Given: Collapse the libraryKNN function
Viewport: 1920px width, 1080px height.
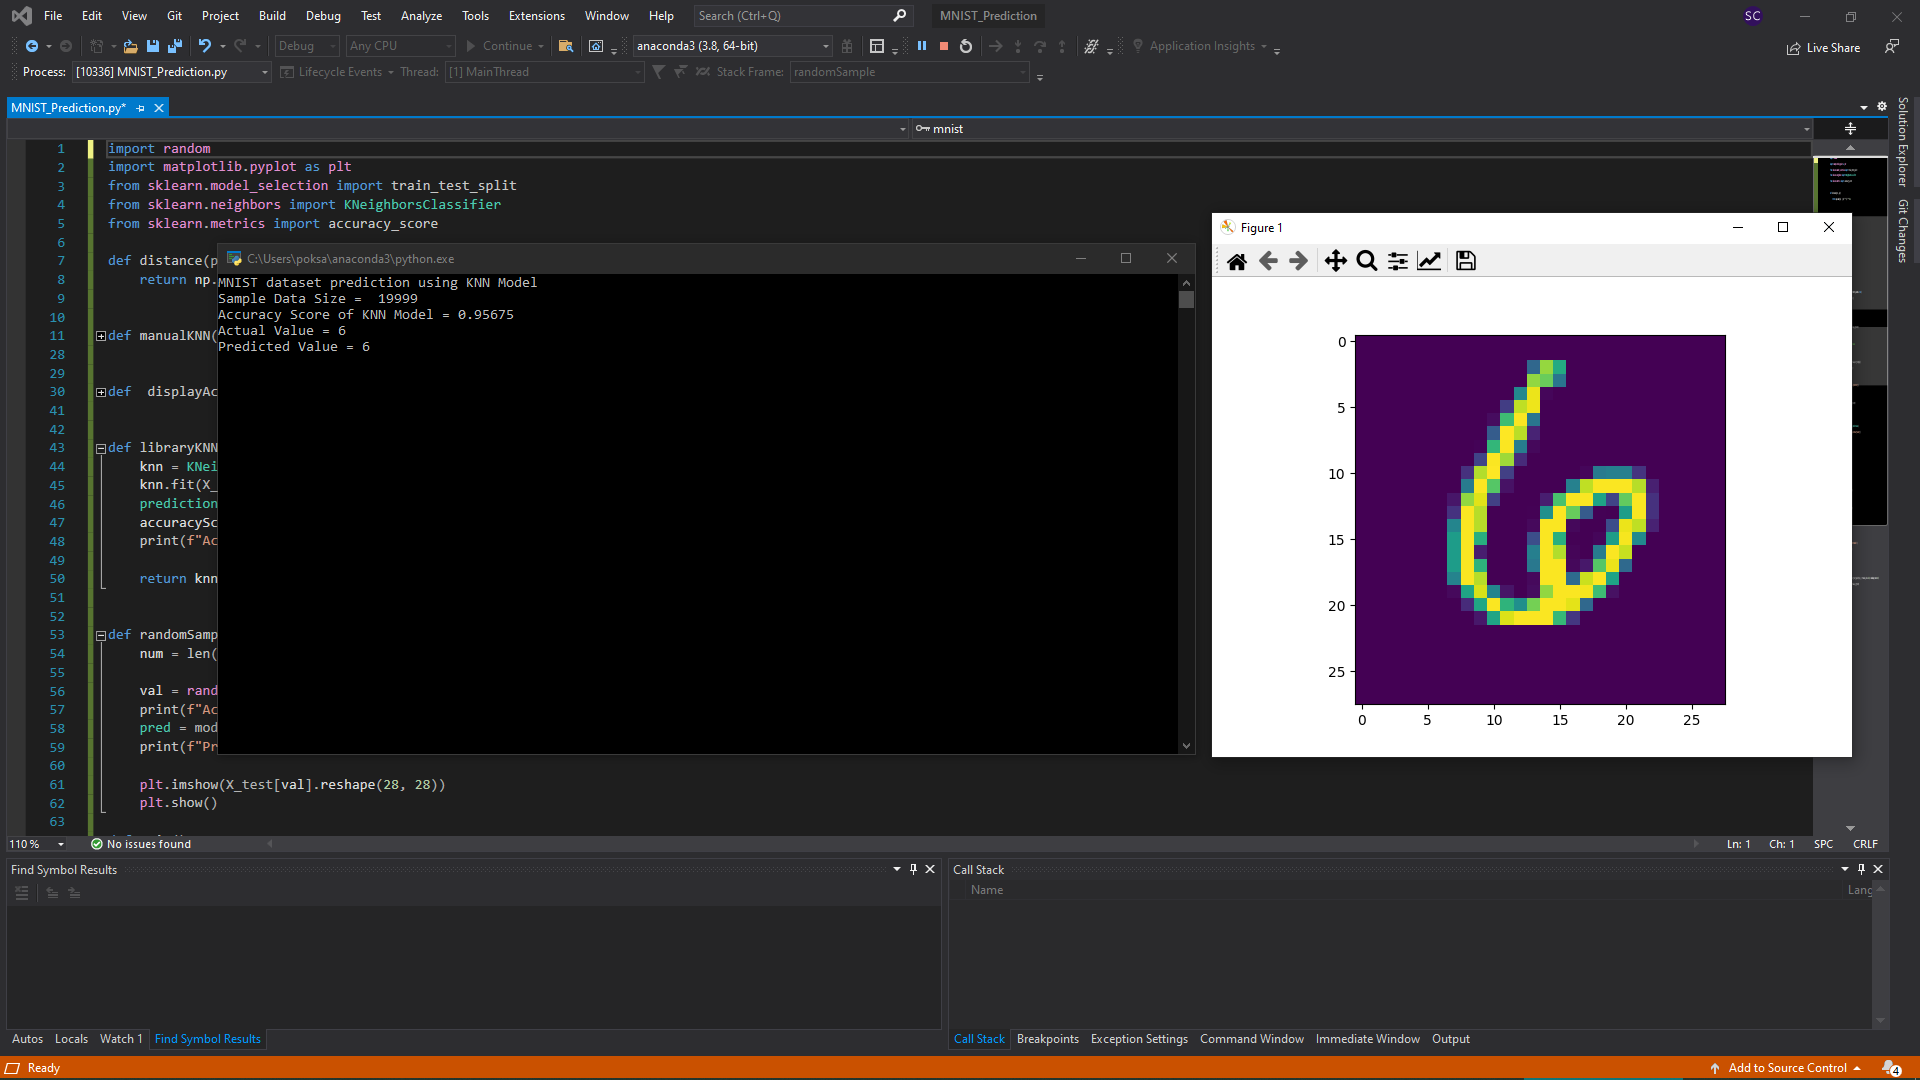Looking at the screenshot, I should [x=101, y=448].
